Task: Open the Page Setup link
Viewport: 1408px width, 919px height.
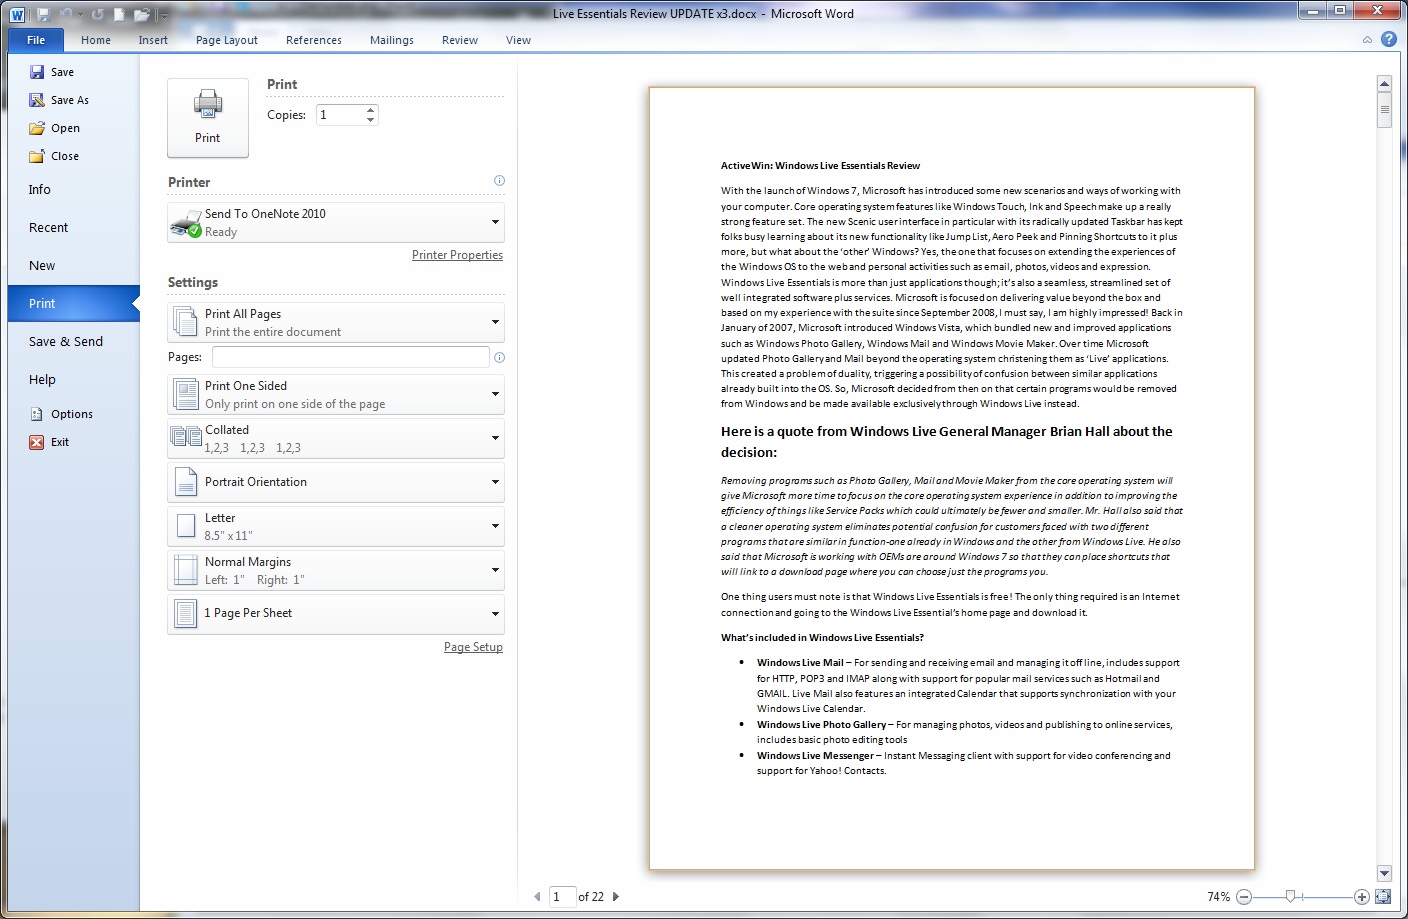Action: point(473,647)
